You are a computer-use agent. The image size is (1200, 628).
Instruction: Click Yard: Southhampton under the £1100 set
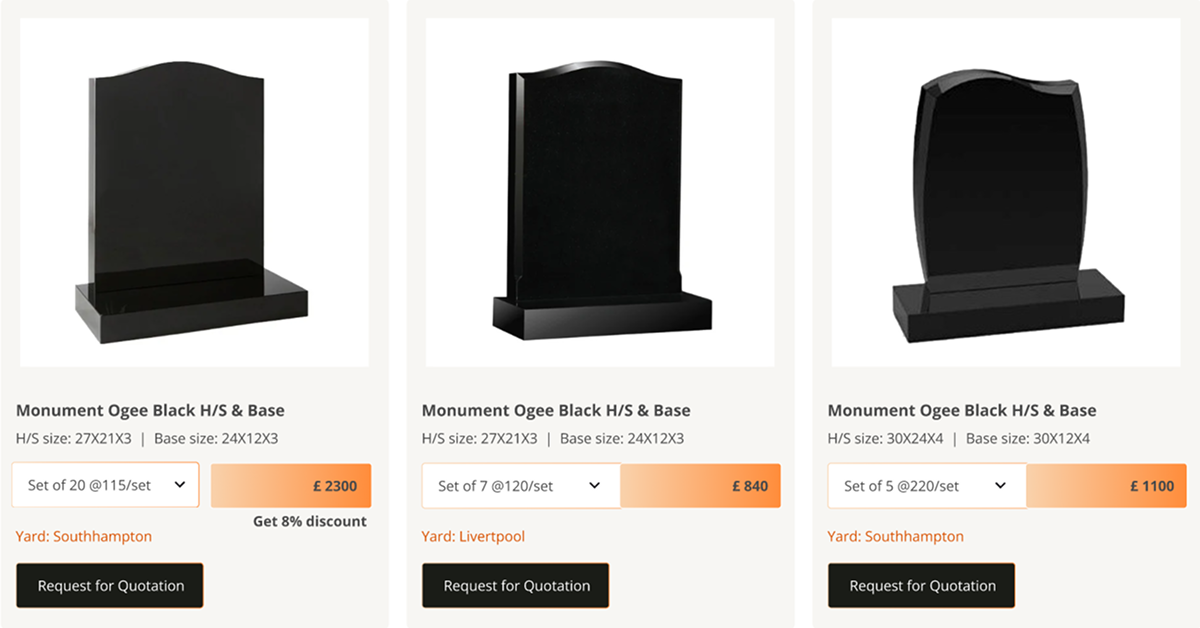click(x=896, y=536)
